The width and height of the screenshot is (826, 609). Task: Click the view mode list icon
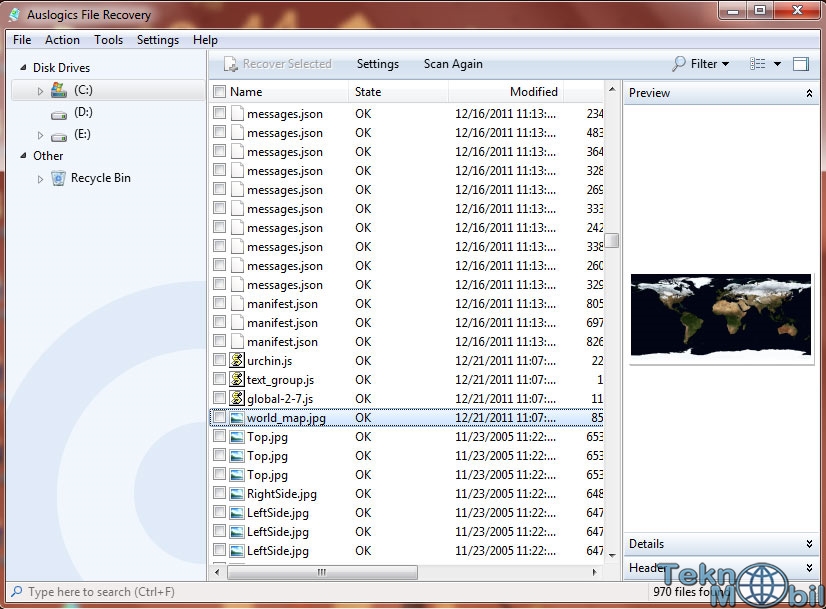[x=758, y=64]
